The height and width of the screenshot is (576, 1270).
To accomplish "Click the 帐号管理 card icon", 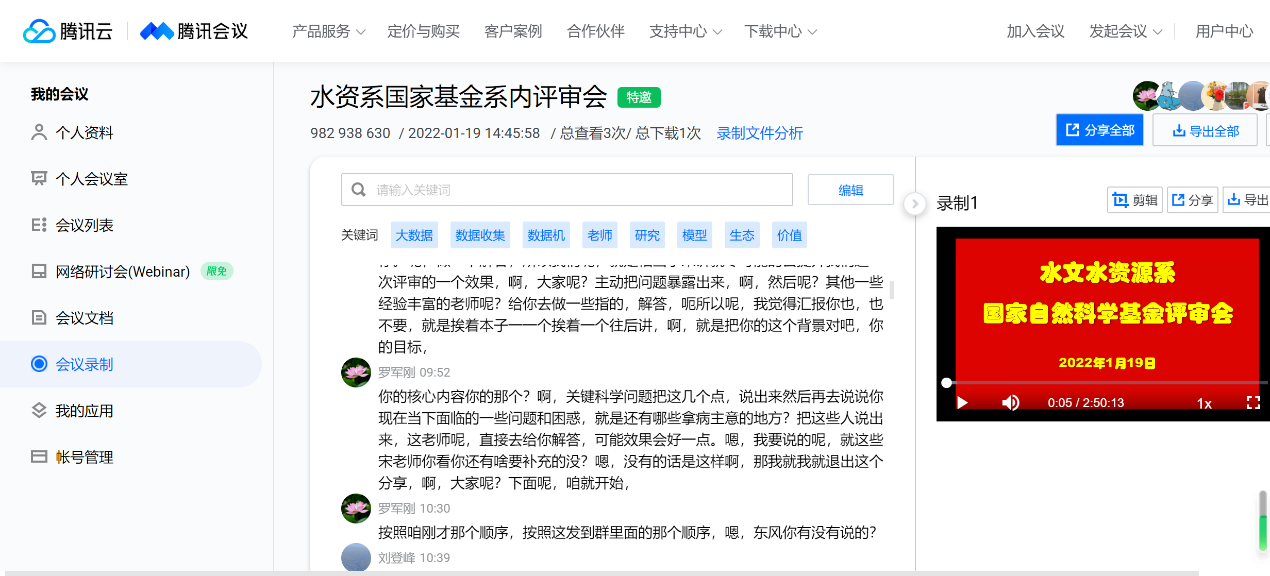I will (x=39, y=457).
